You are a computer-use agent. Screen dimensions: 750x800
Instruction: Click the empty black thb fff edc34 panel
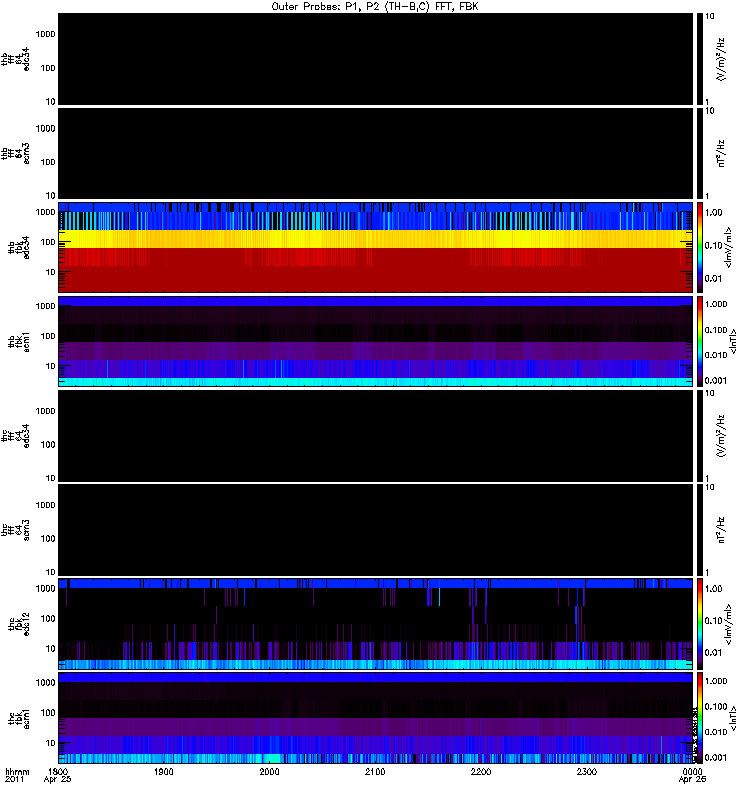coord(375,59)
